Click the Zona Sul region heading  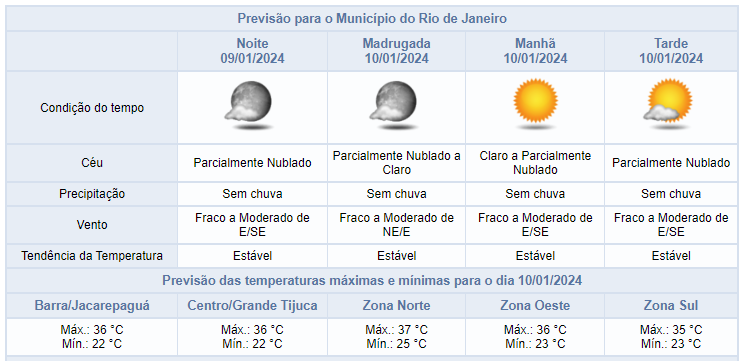click(671, 306)
